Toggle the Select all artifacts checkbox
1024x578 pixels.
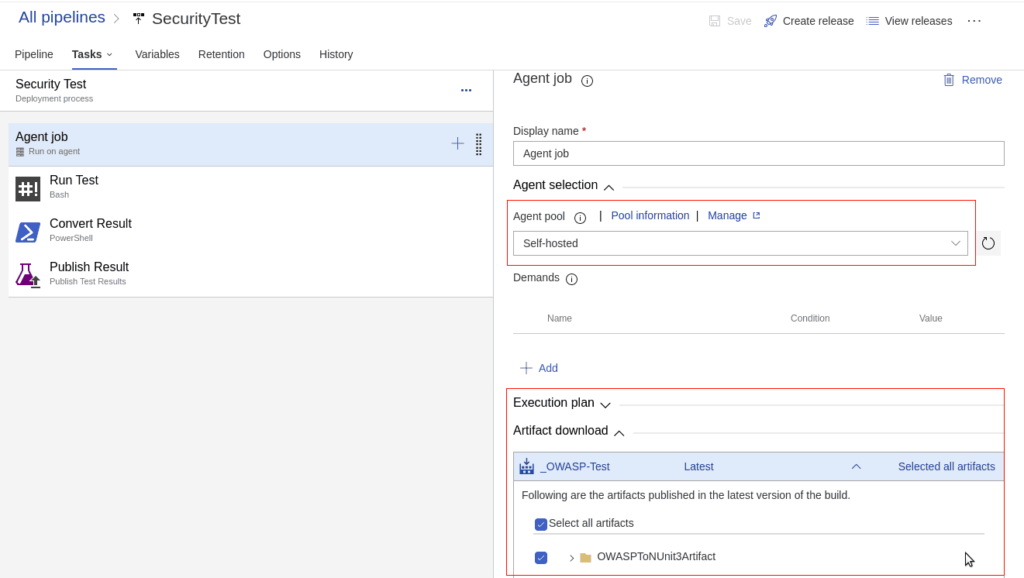[x=541, y=524]
